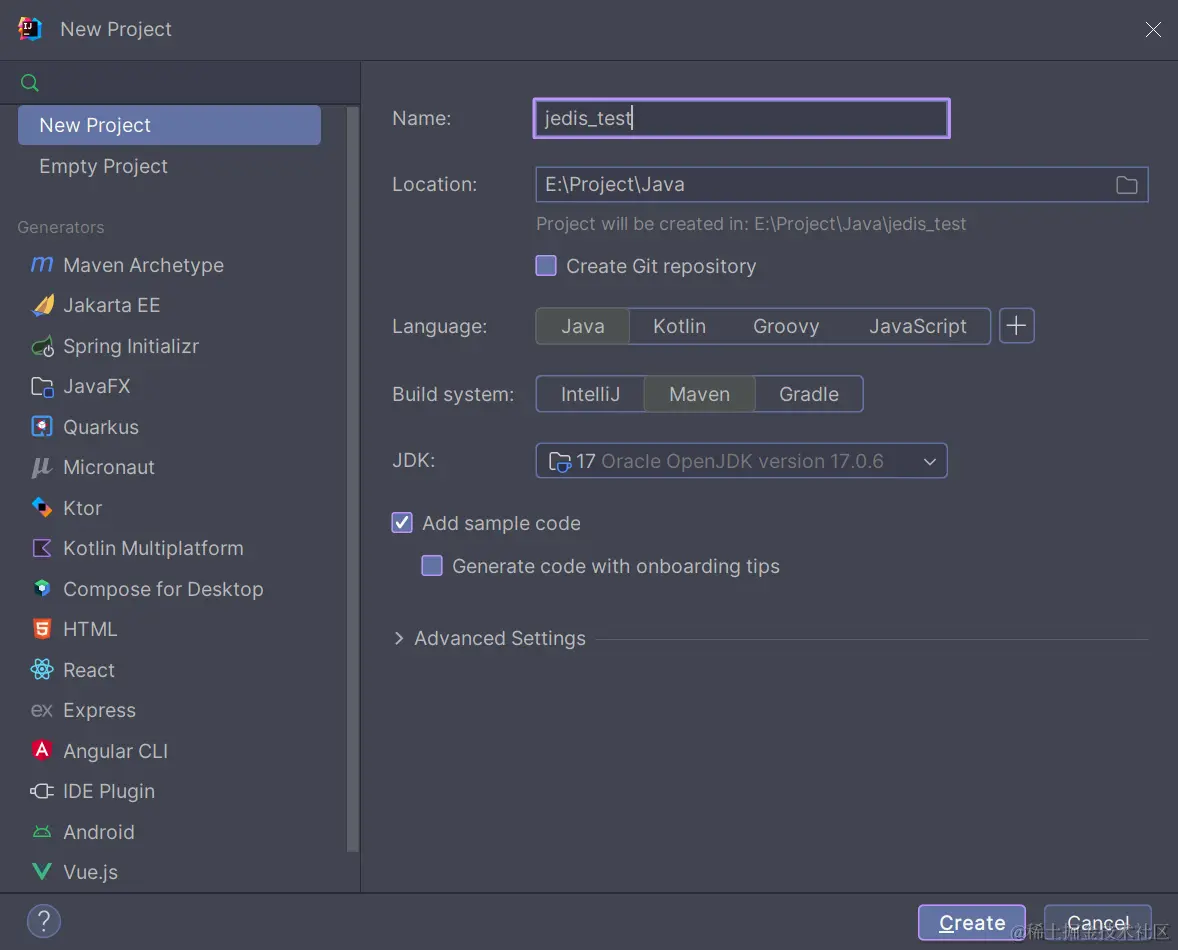Viewport: 1178px width, 950px height.
Task: Click the IDE Plugin plug icon
Action: 42,791
